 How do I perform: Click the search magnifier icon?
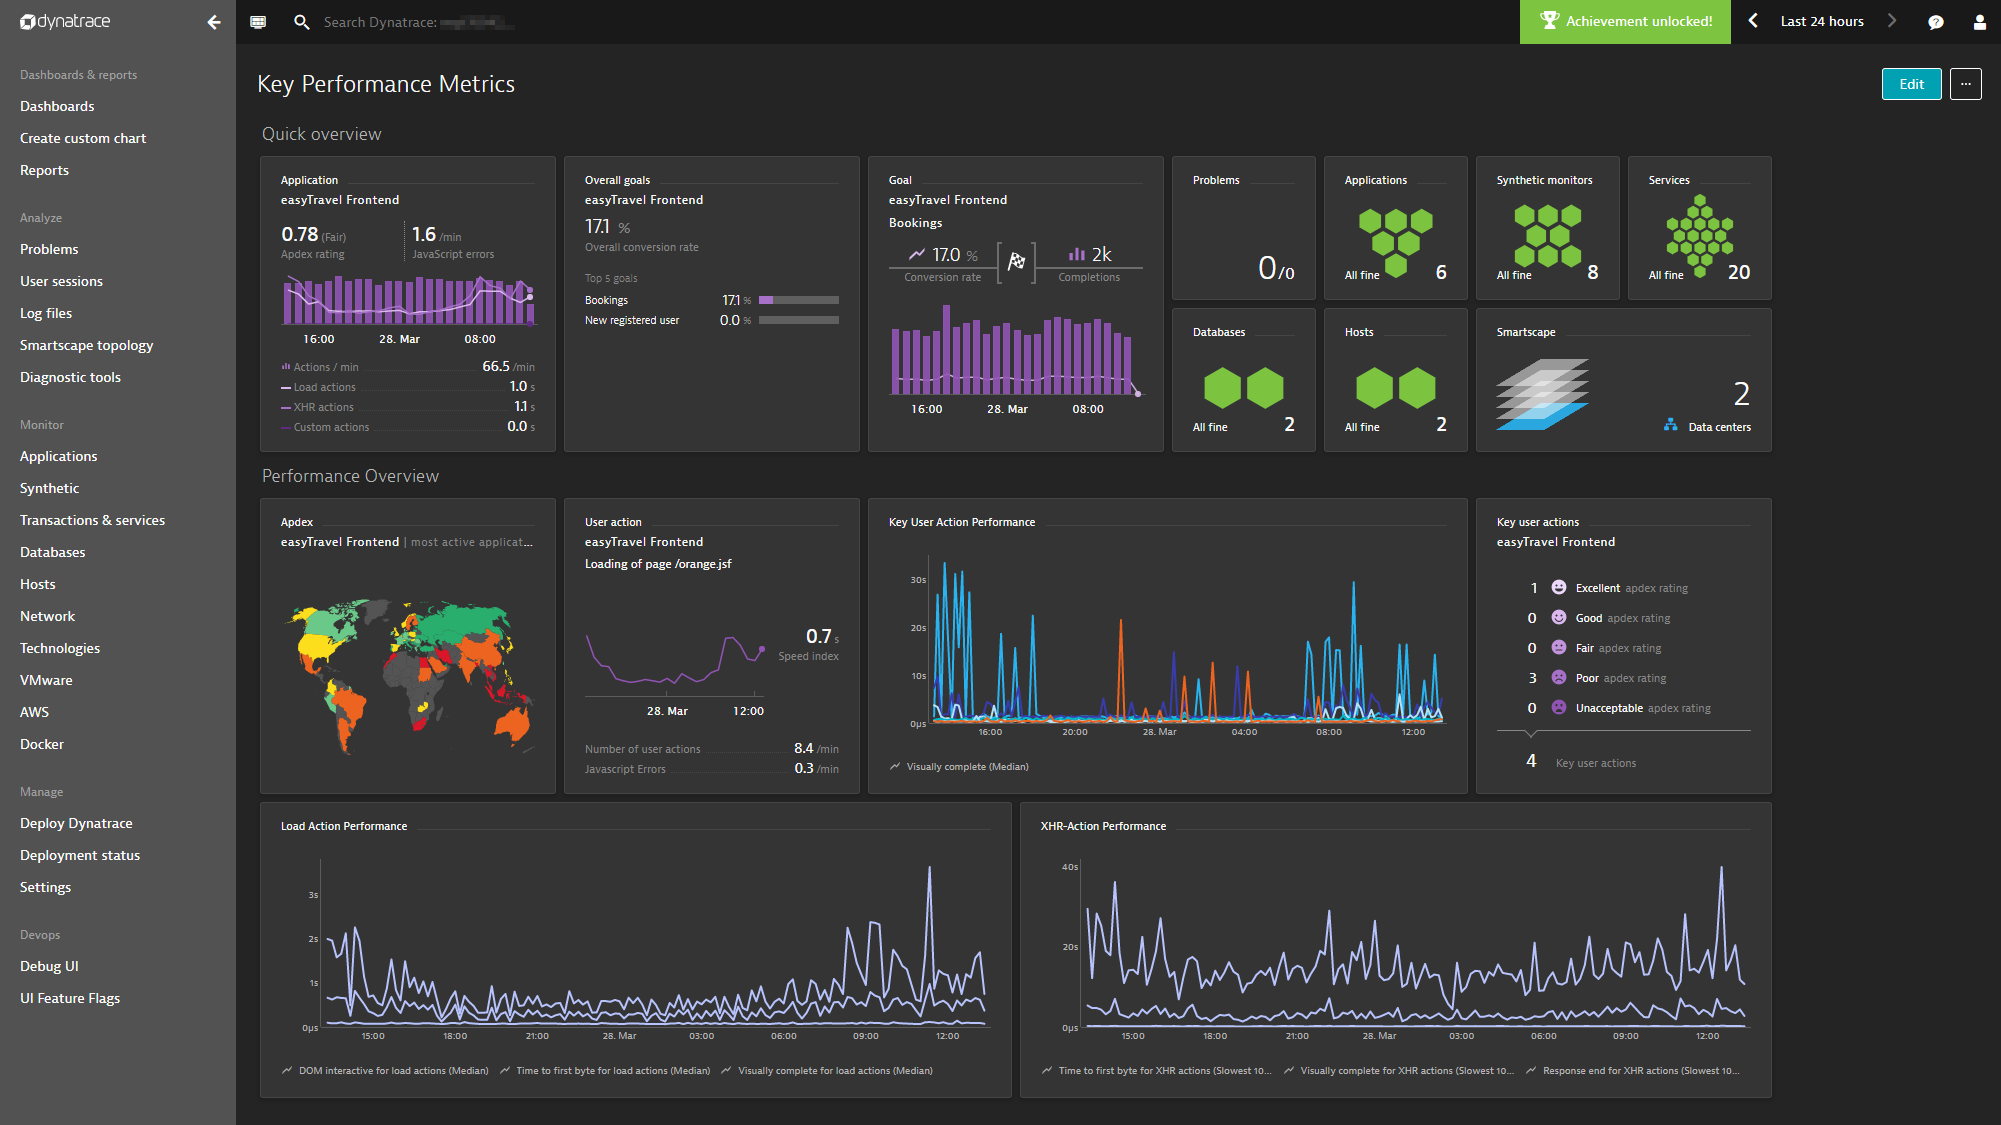[301, 22]
